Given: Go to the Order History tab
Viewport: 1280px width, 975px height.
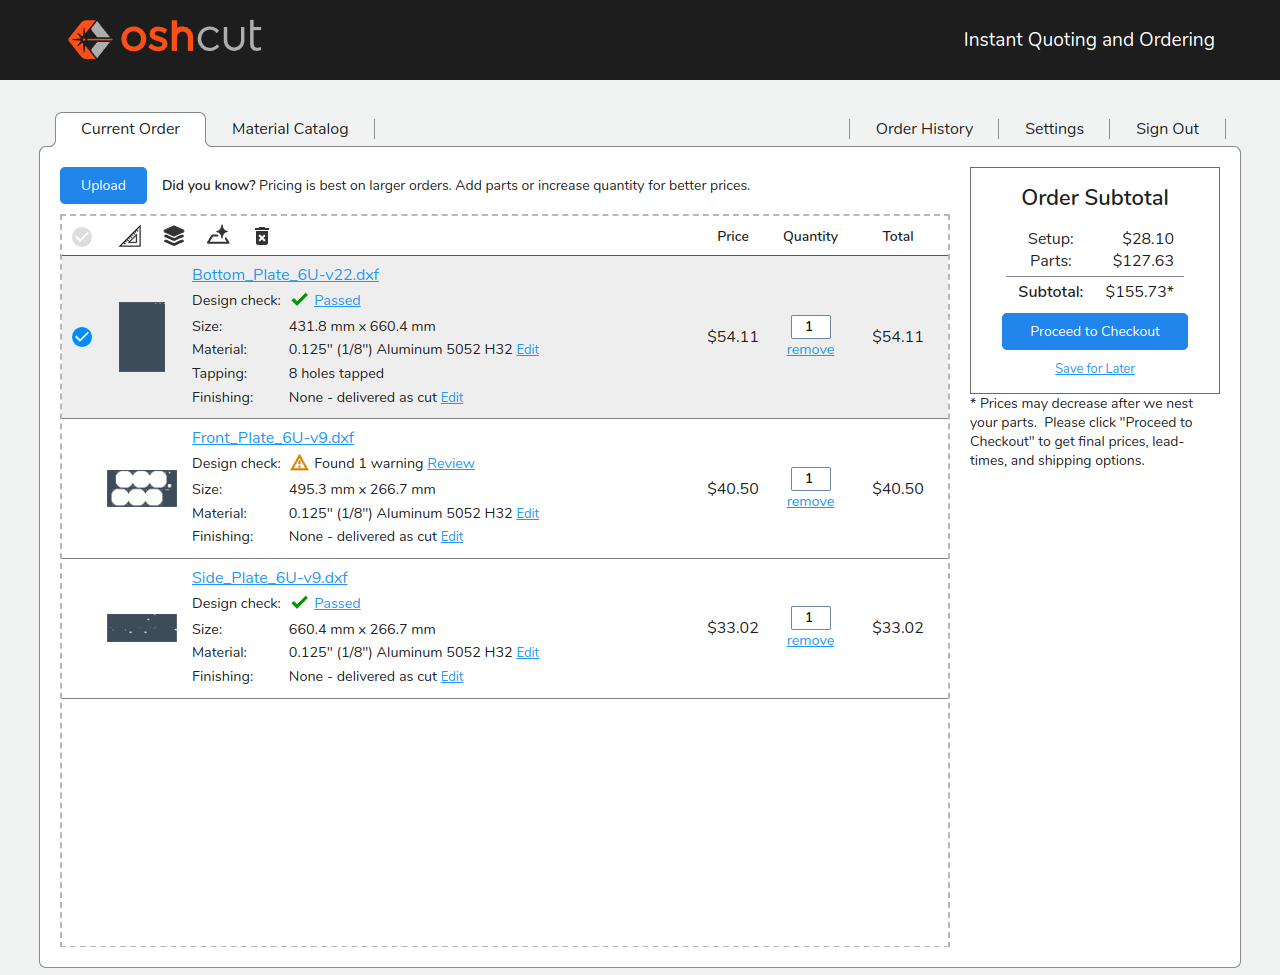Looking at the screenshot, I should click(924, 129).
